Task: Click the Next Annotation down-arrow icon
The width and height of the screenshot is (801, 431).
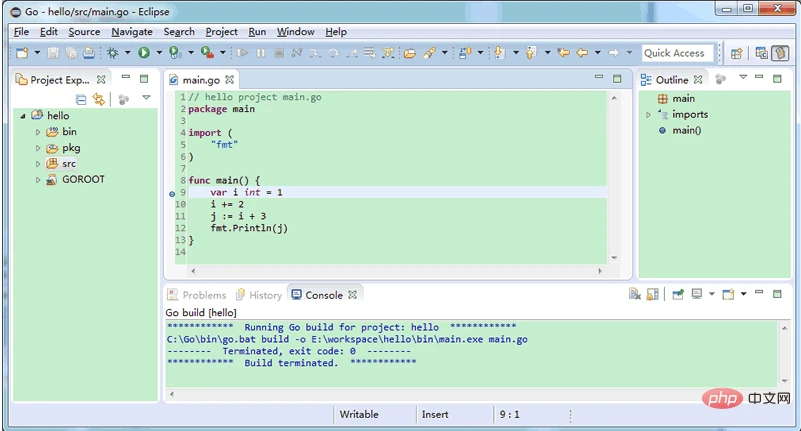Action: tap(500, 53)
